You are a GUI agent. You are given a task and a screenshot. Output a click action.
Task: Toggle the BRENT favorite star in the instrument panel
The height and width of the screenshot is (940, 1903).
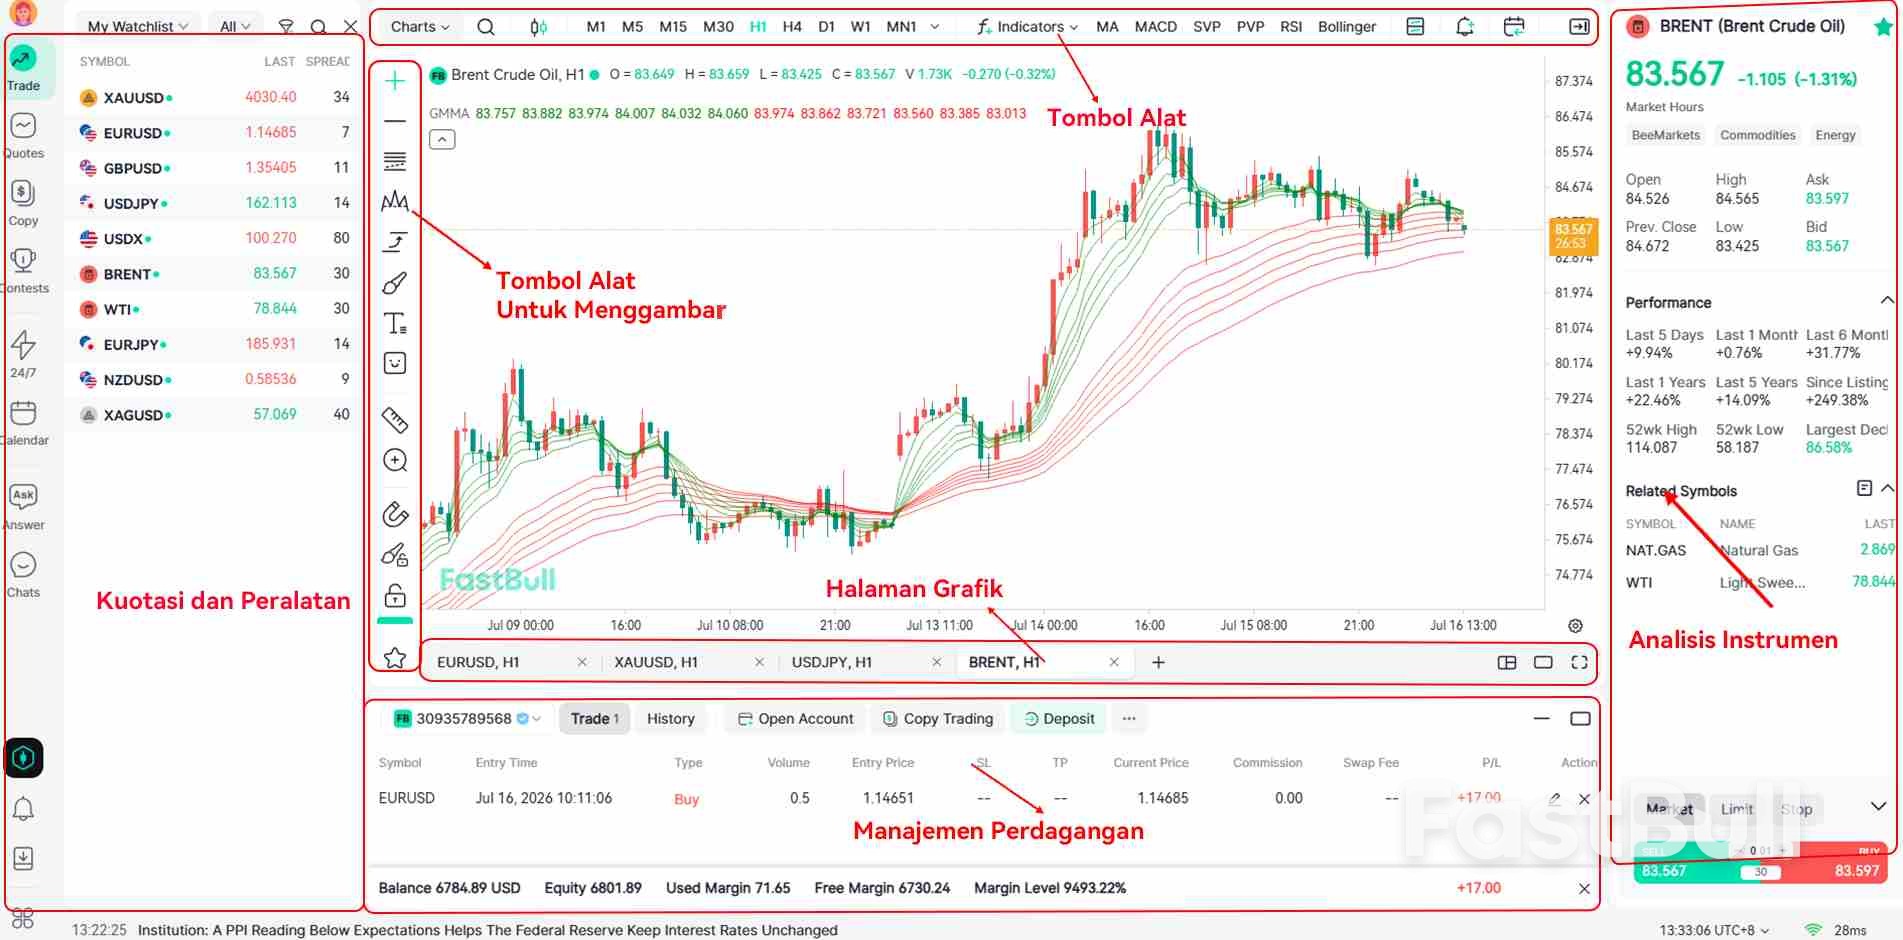1882,27
